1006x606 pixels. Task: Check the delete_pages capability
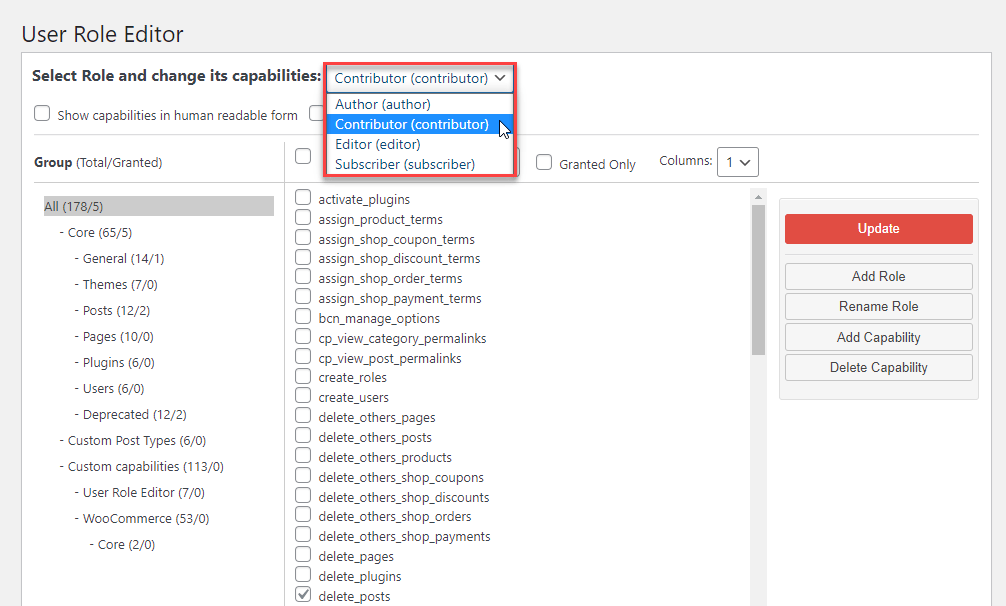[x=303, y=554]
